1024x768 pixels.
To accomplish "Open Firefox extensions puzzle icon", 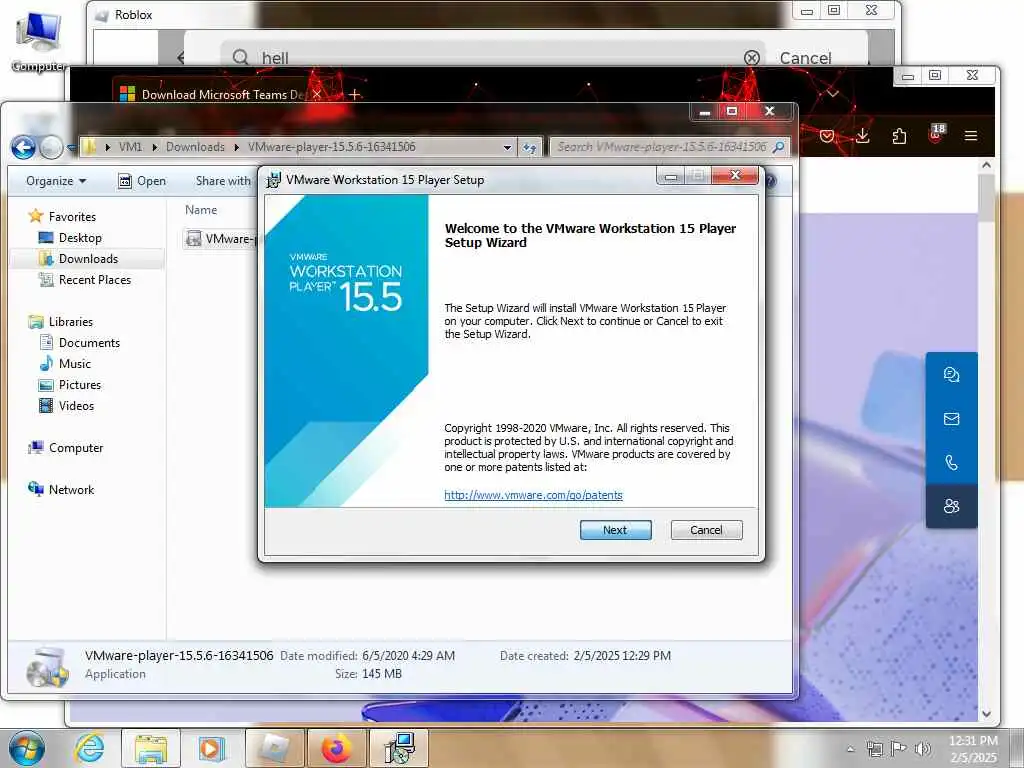I will (x=899, y=136).
